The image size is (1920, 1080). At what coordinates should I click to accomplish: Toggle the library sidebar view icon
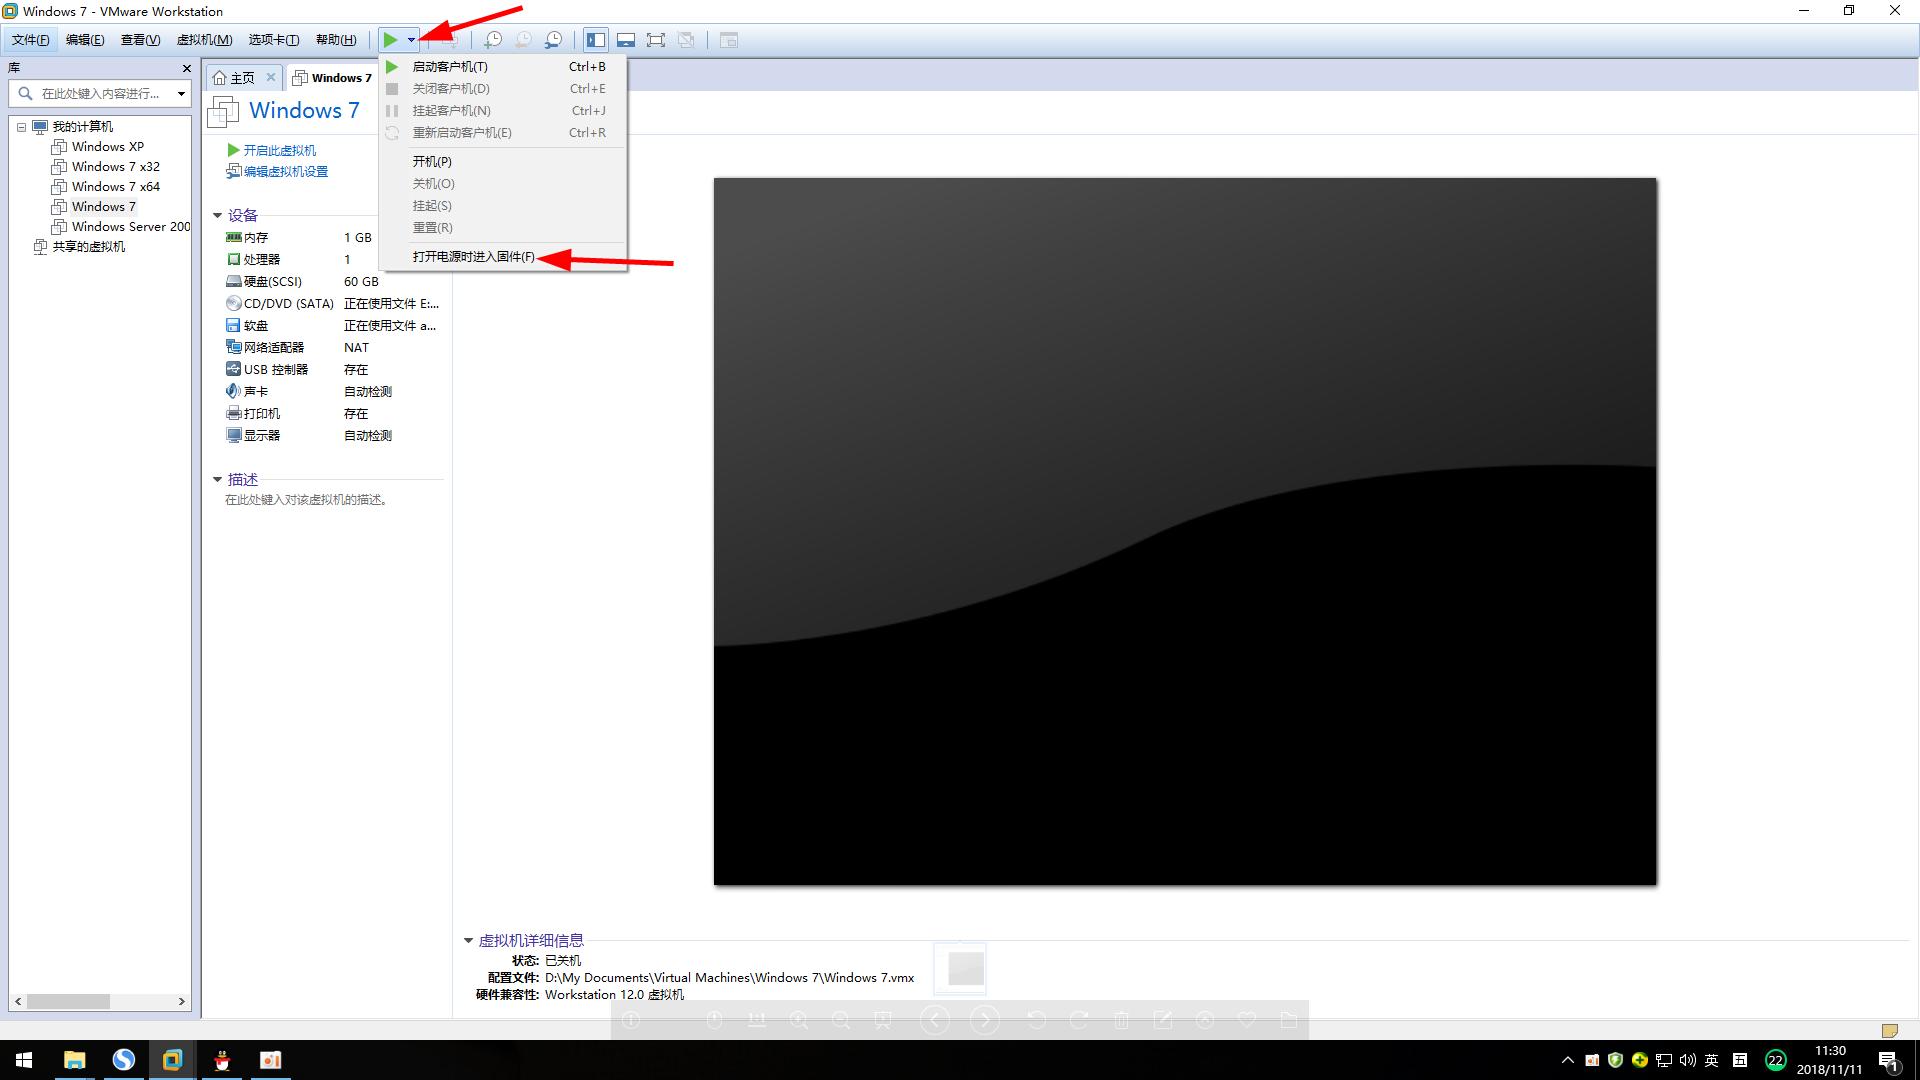(x=596, y=40)
